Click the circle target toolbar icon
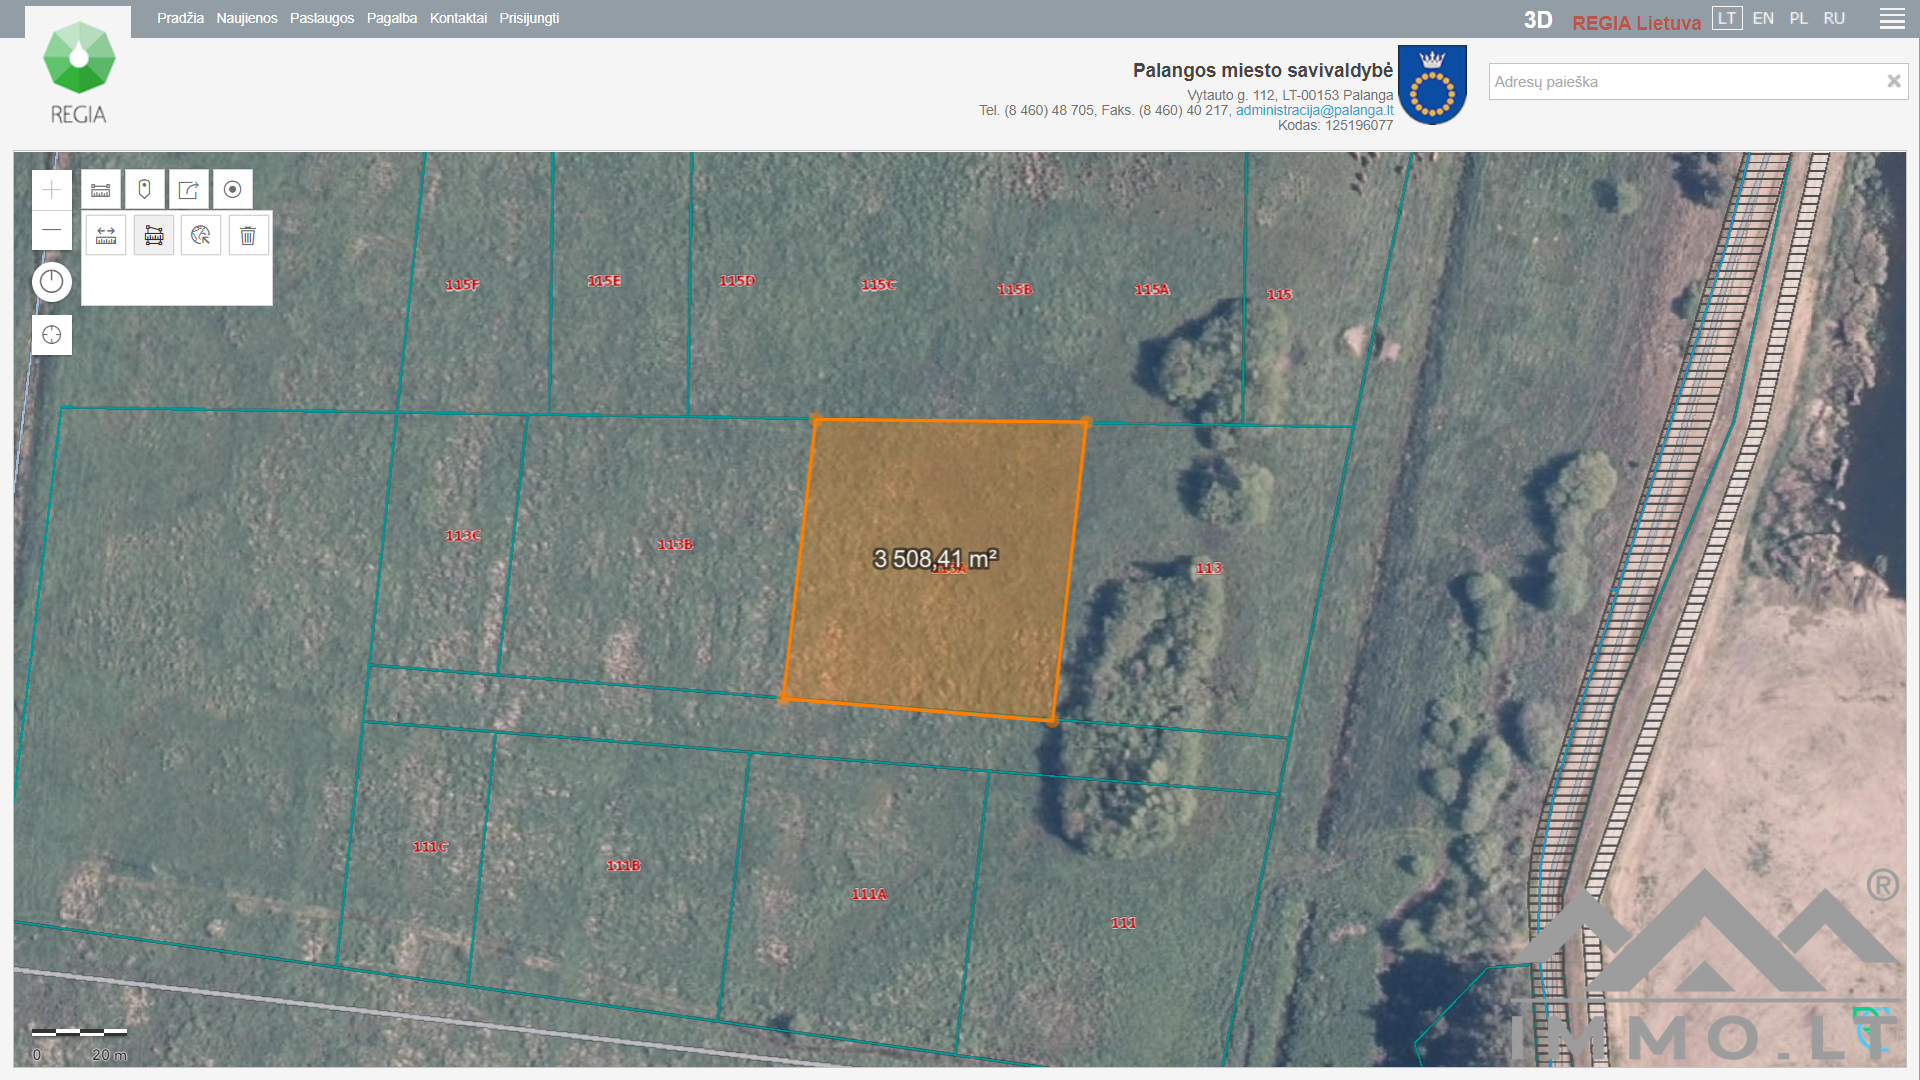Screen dimensions: 1920x1080 [232, 190]
